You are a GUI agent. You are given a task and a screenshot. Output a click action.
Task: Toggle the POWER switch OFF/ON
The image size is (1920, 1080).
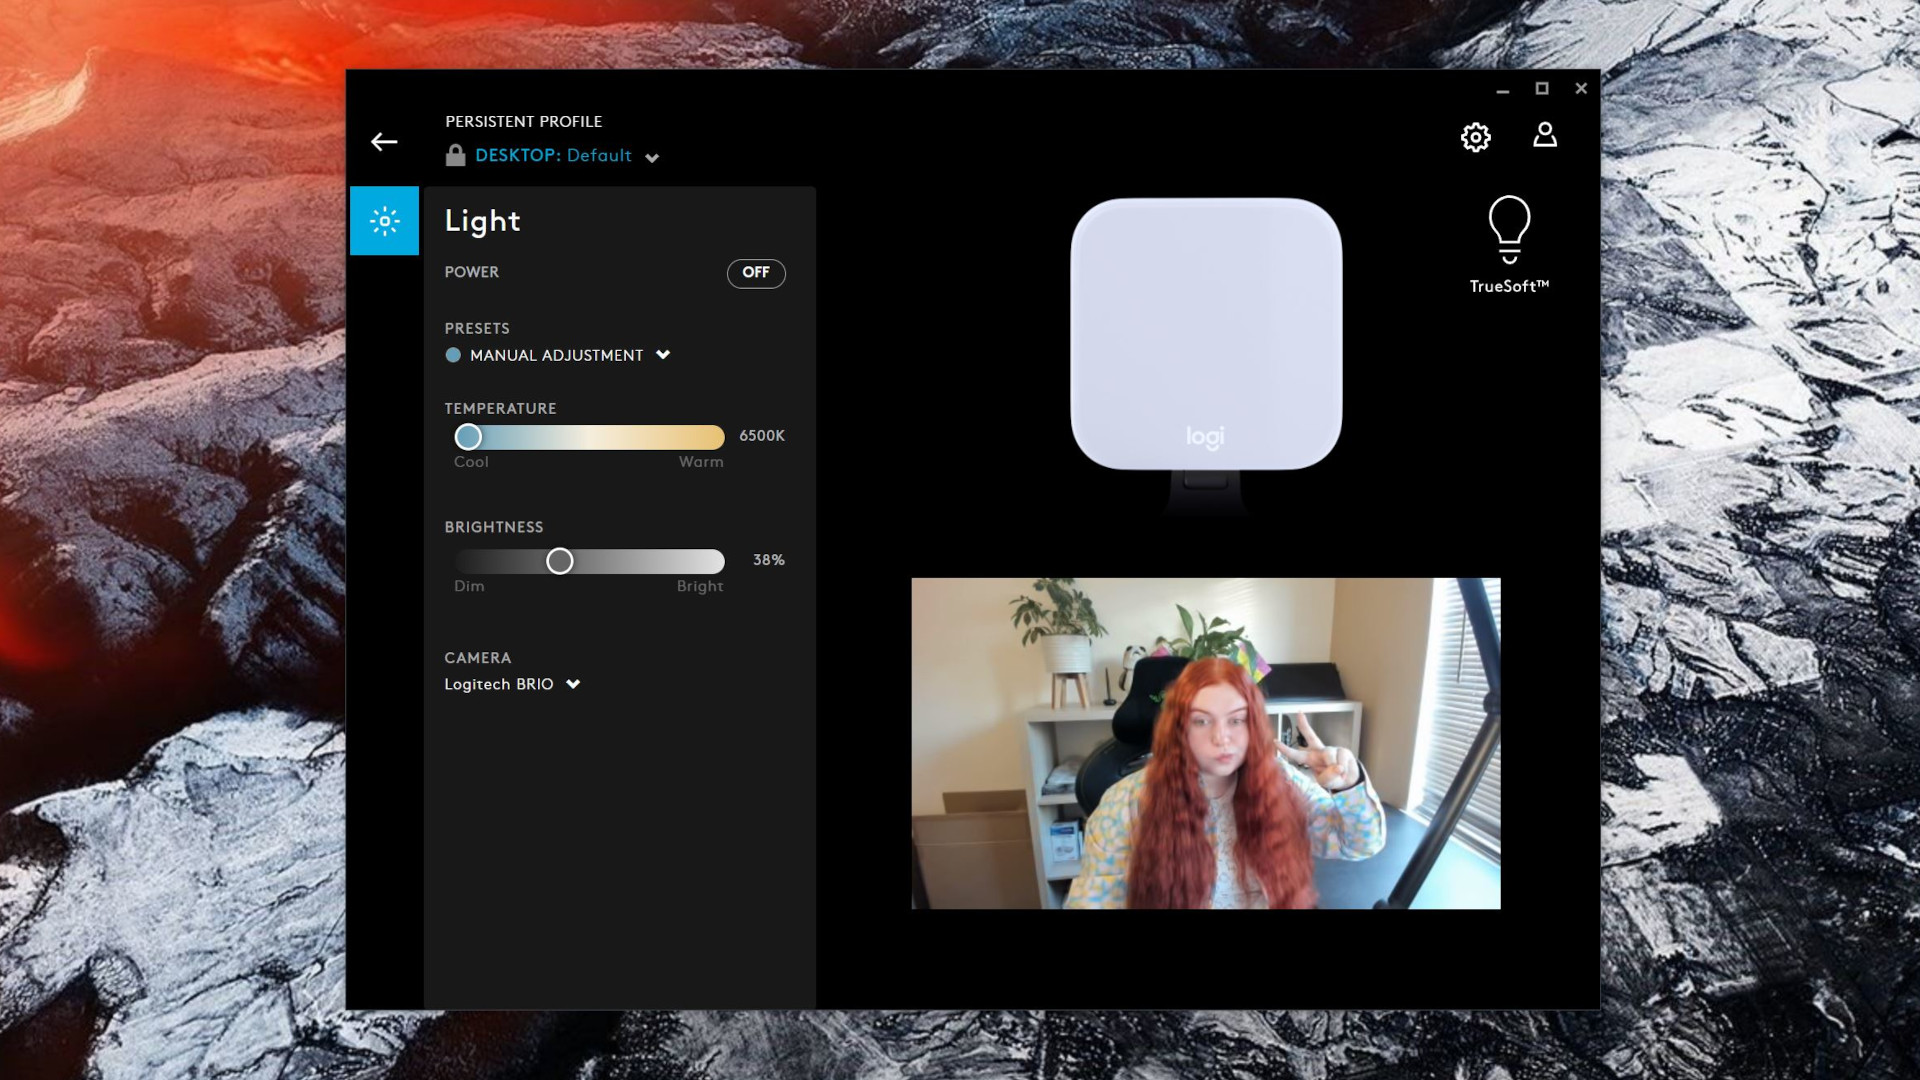[754, 272]
